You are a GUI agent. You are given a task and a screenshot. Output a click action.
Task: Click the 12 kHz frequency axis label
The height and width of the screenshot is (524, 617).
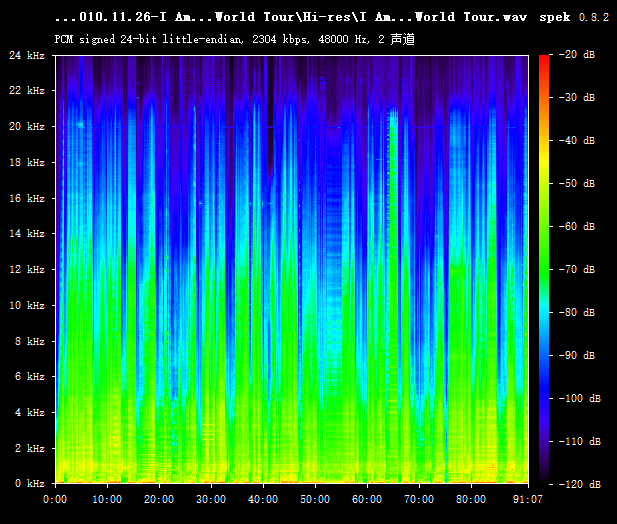(27, 269)
